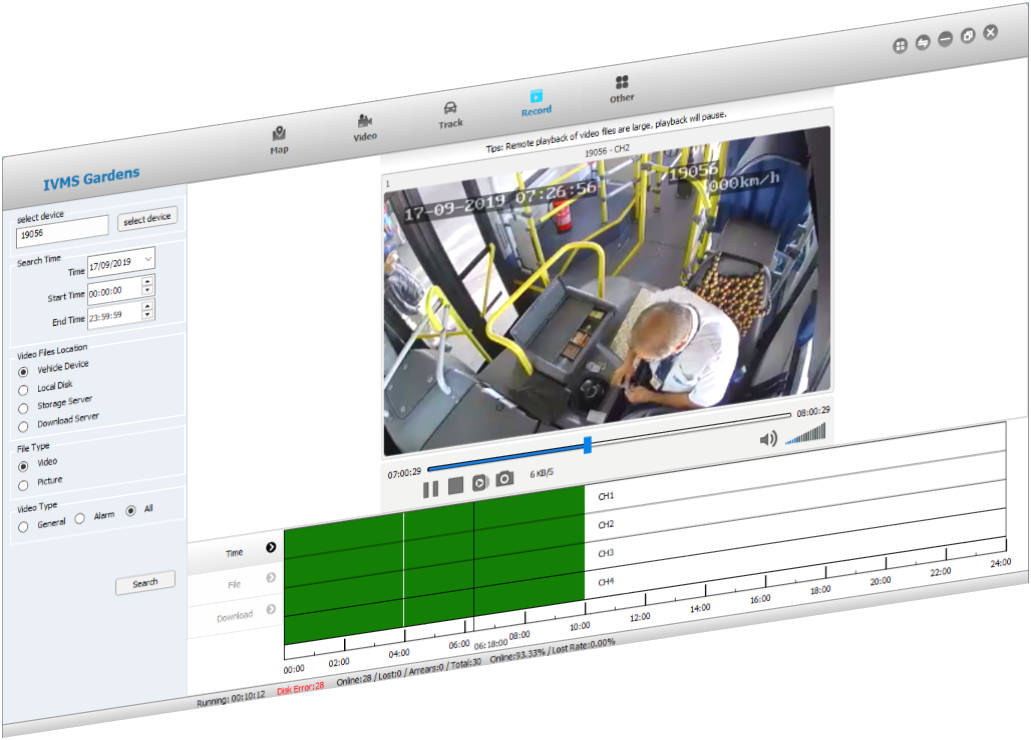This screenshot has height=740, width=1031.
Task: Open the Video camera icon tab
Action: (365, 120)
